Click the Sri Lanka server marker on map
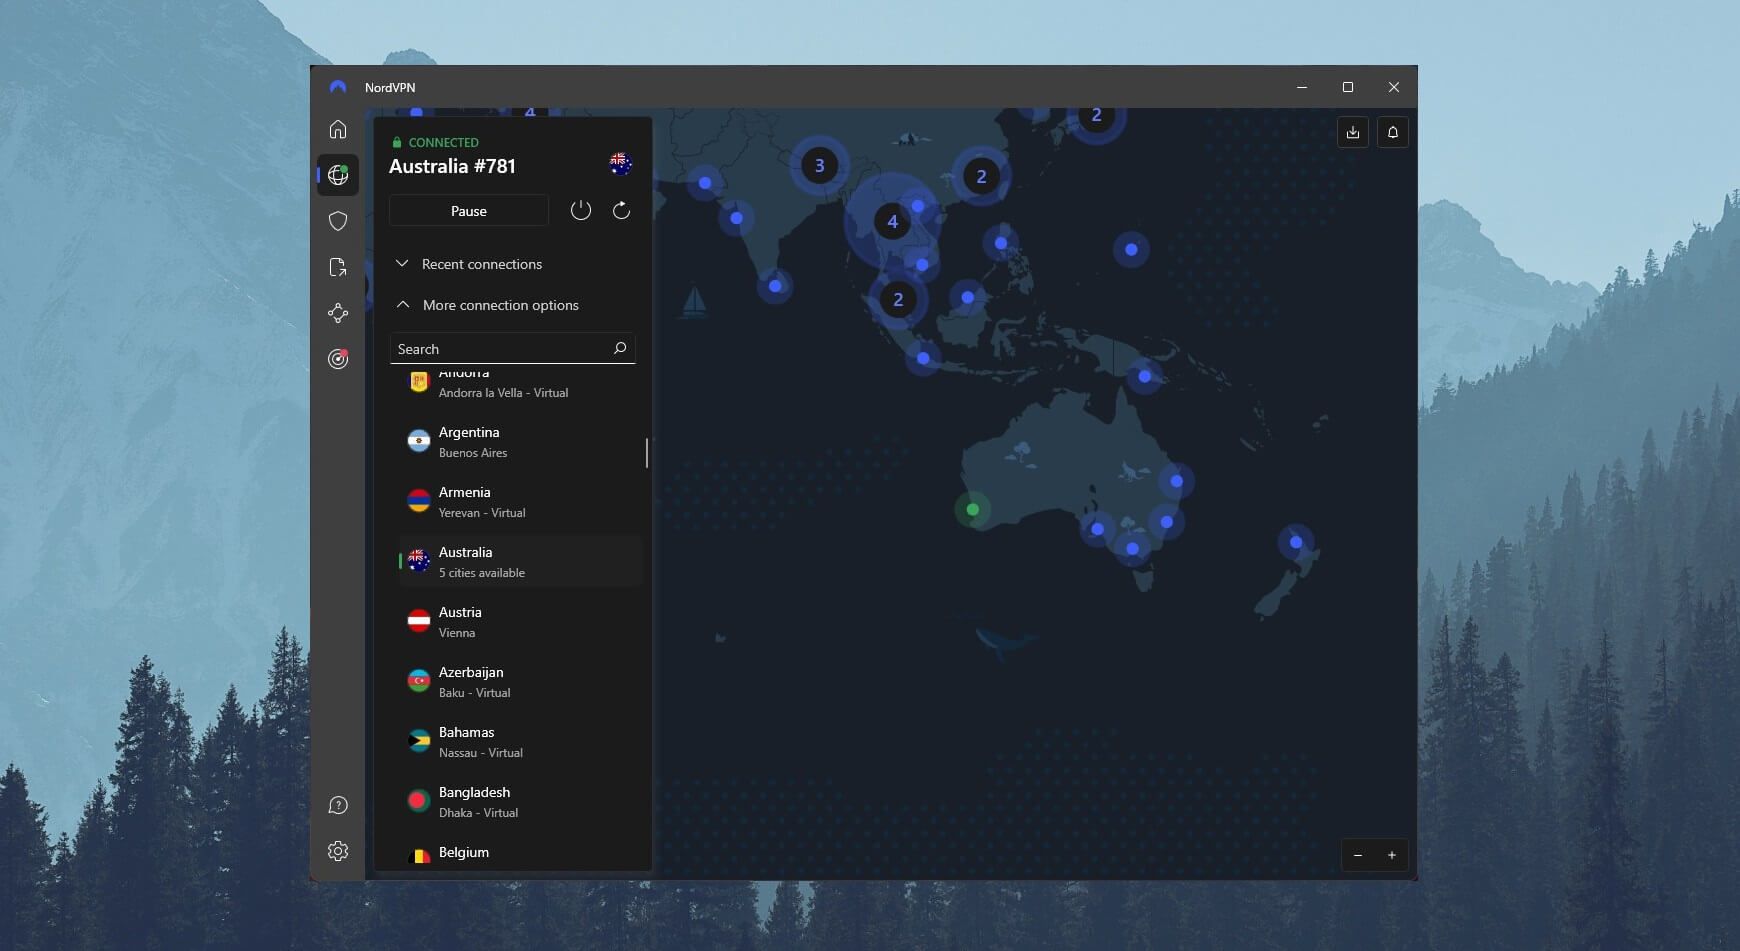This screenshot has width=1740, height=951. point(775,286)
